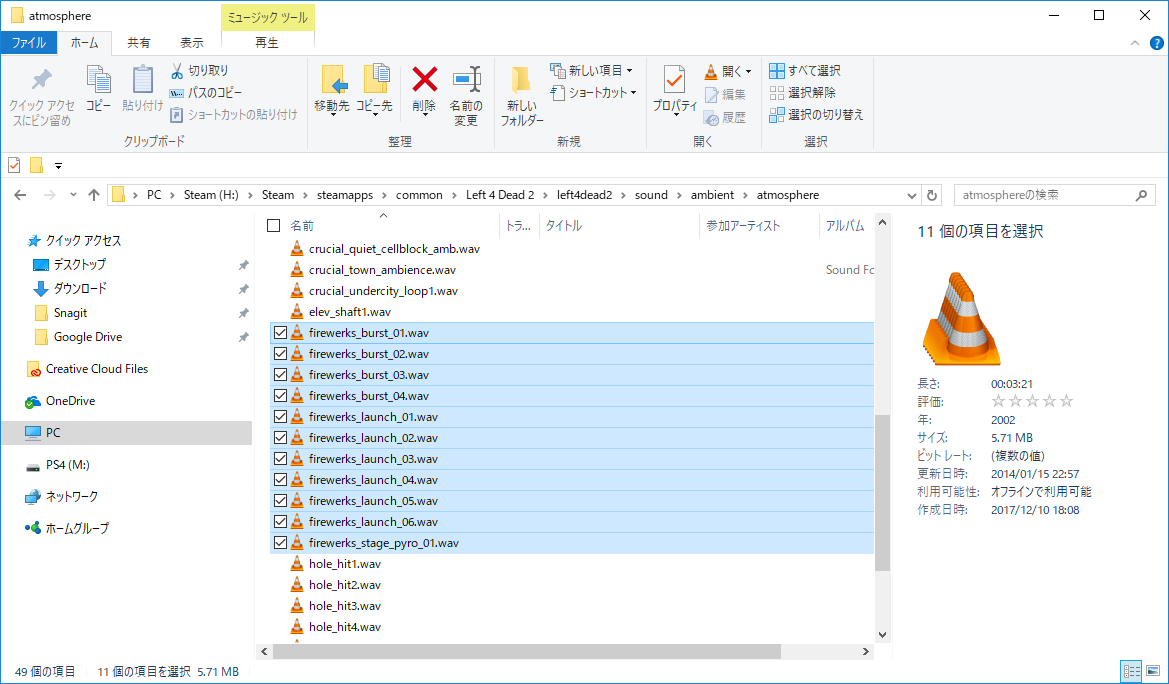Click the Edit (編集) ribbon item

click(x=725, y=94)
